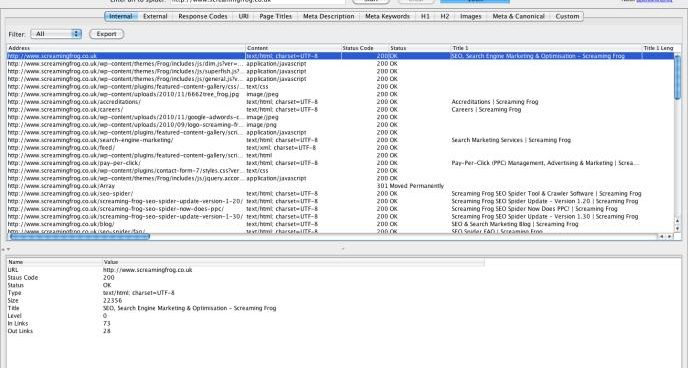Click the scroll-up arrow of vertical scrollbar

pyautogui.click(x=678, y=221)
